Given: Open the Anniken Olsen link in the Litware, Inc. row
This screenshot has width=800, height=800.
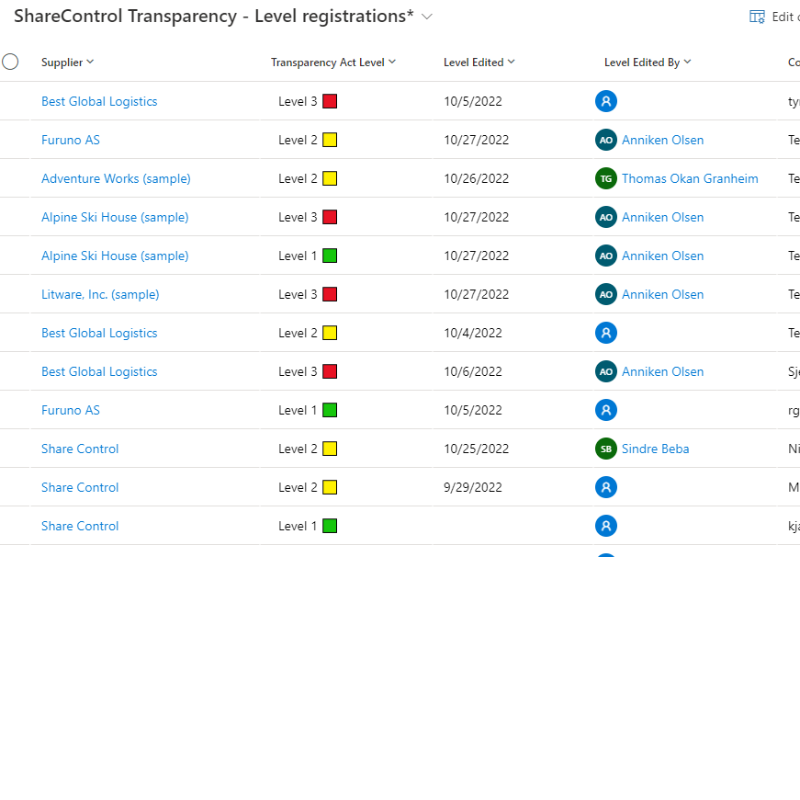Looking at the screenshot, I should click(662, 294).
